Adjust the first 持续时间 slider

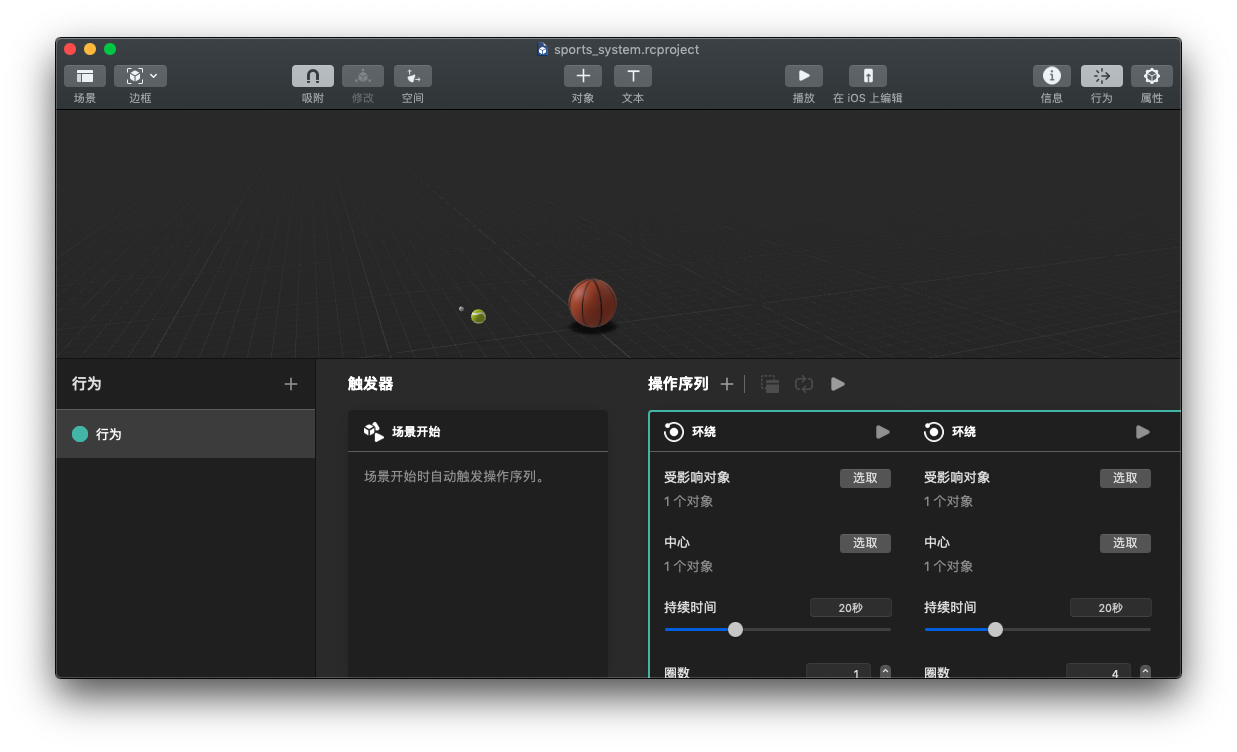736,630
